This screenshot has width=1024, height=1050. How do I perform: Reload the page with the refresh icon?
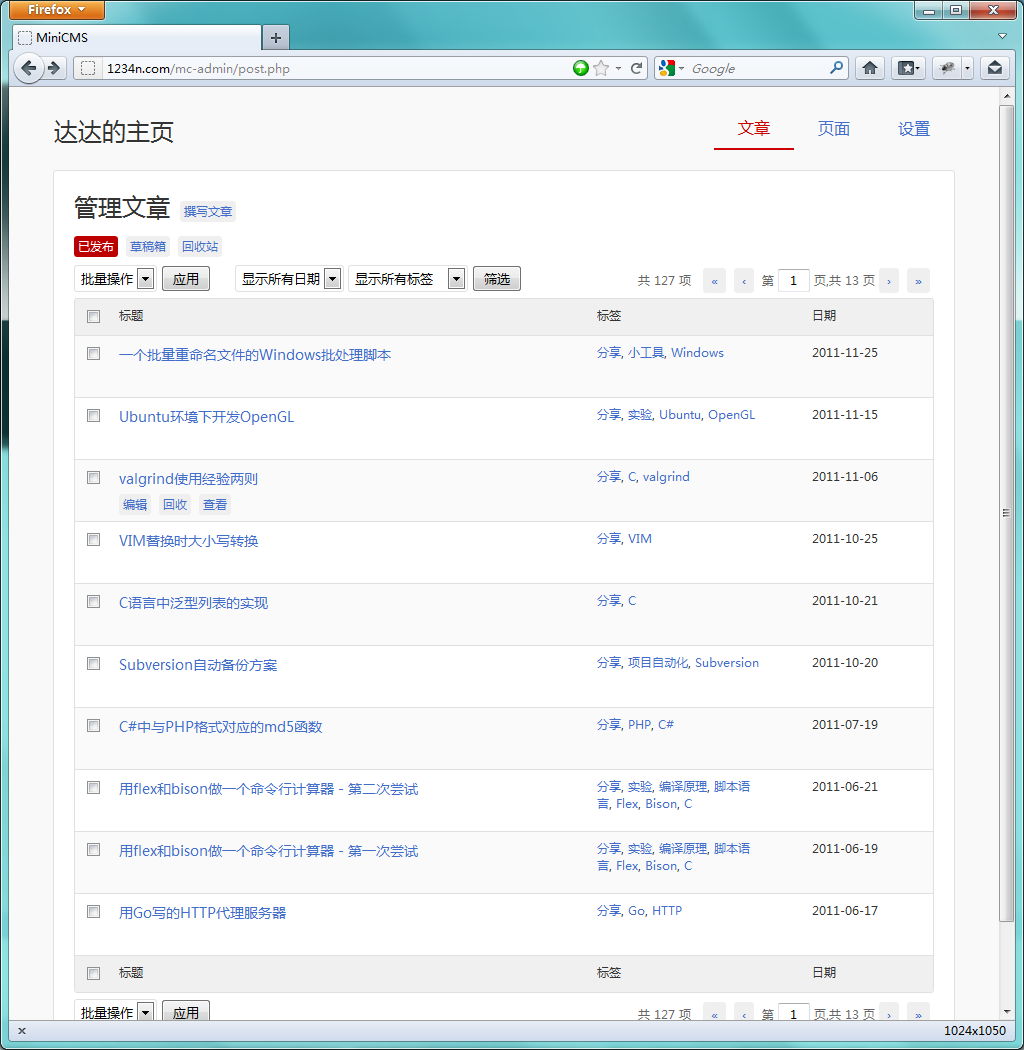[636, 68]
